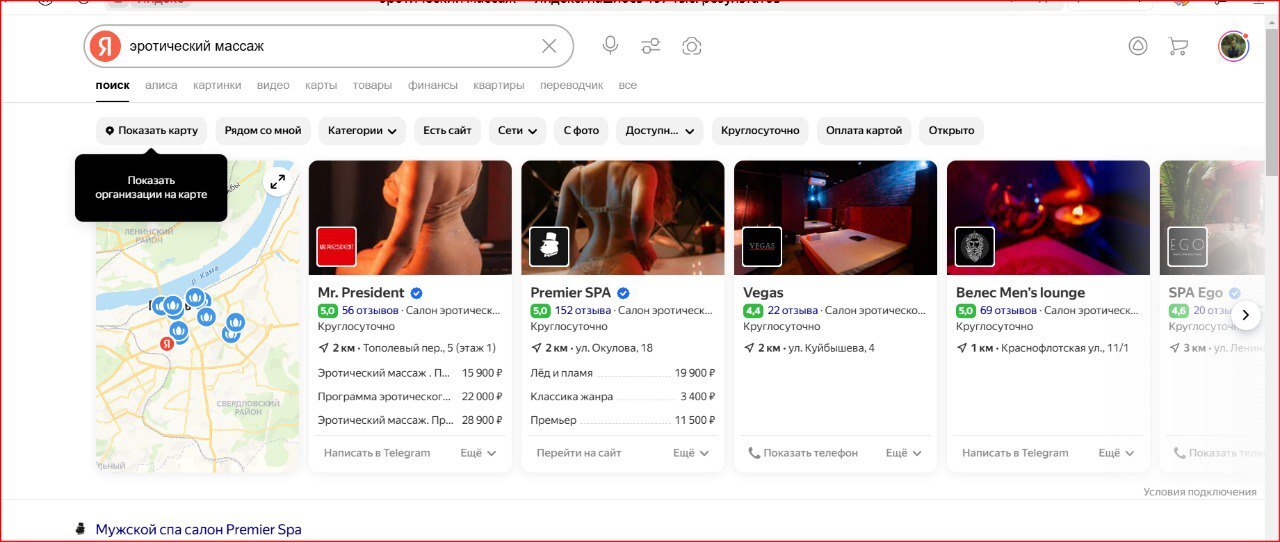
Task: Open the Категории filter dropdown
Action: coord(362,130)
